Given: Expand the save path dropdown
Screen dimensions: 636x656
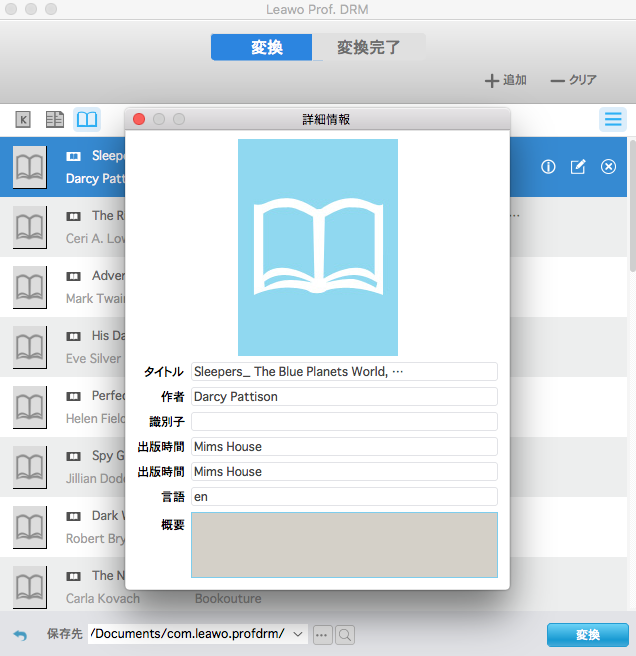Looking at the screenshot, I should click(x=299, y=634).
